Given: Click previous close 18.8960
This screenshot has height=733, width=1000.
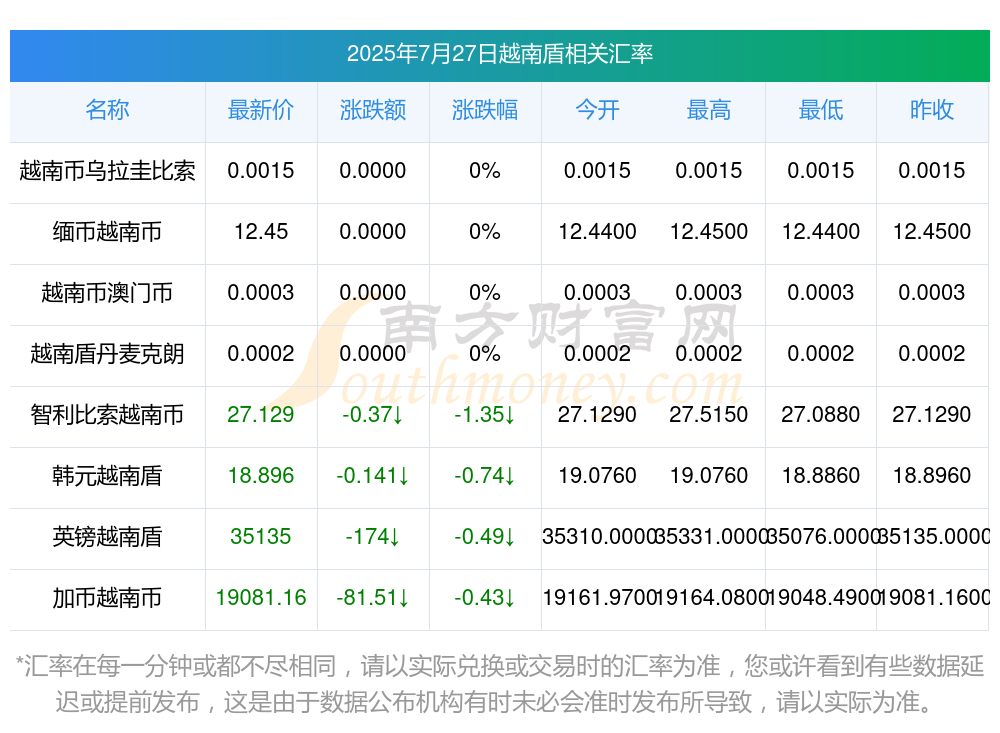Looking at the screenshot, I should 932,476.
